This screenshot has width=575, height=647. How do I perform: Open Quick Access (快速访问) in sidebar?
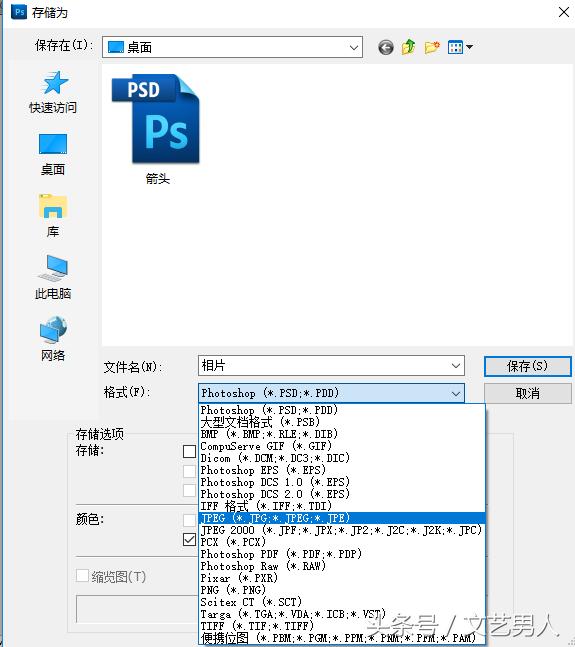pyautogui.click(x=53, y=92)
